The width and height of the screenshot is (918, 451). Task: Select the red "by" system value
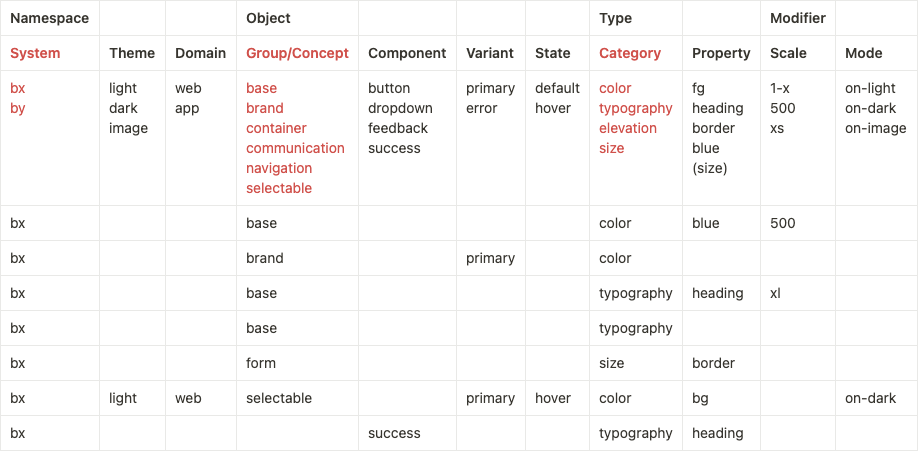pyautogui.click(x=18, y=108)
